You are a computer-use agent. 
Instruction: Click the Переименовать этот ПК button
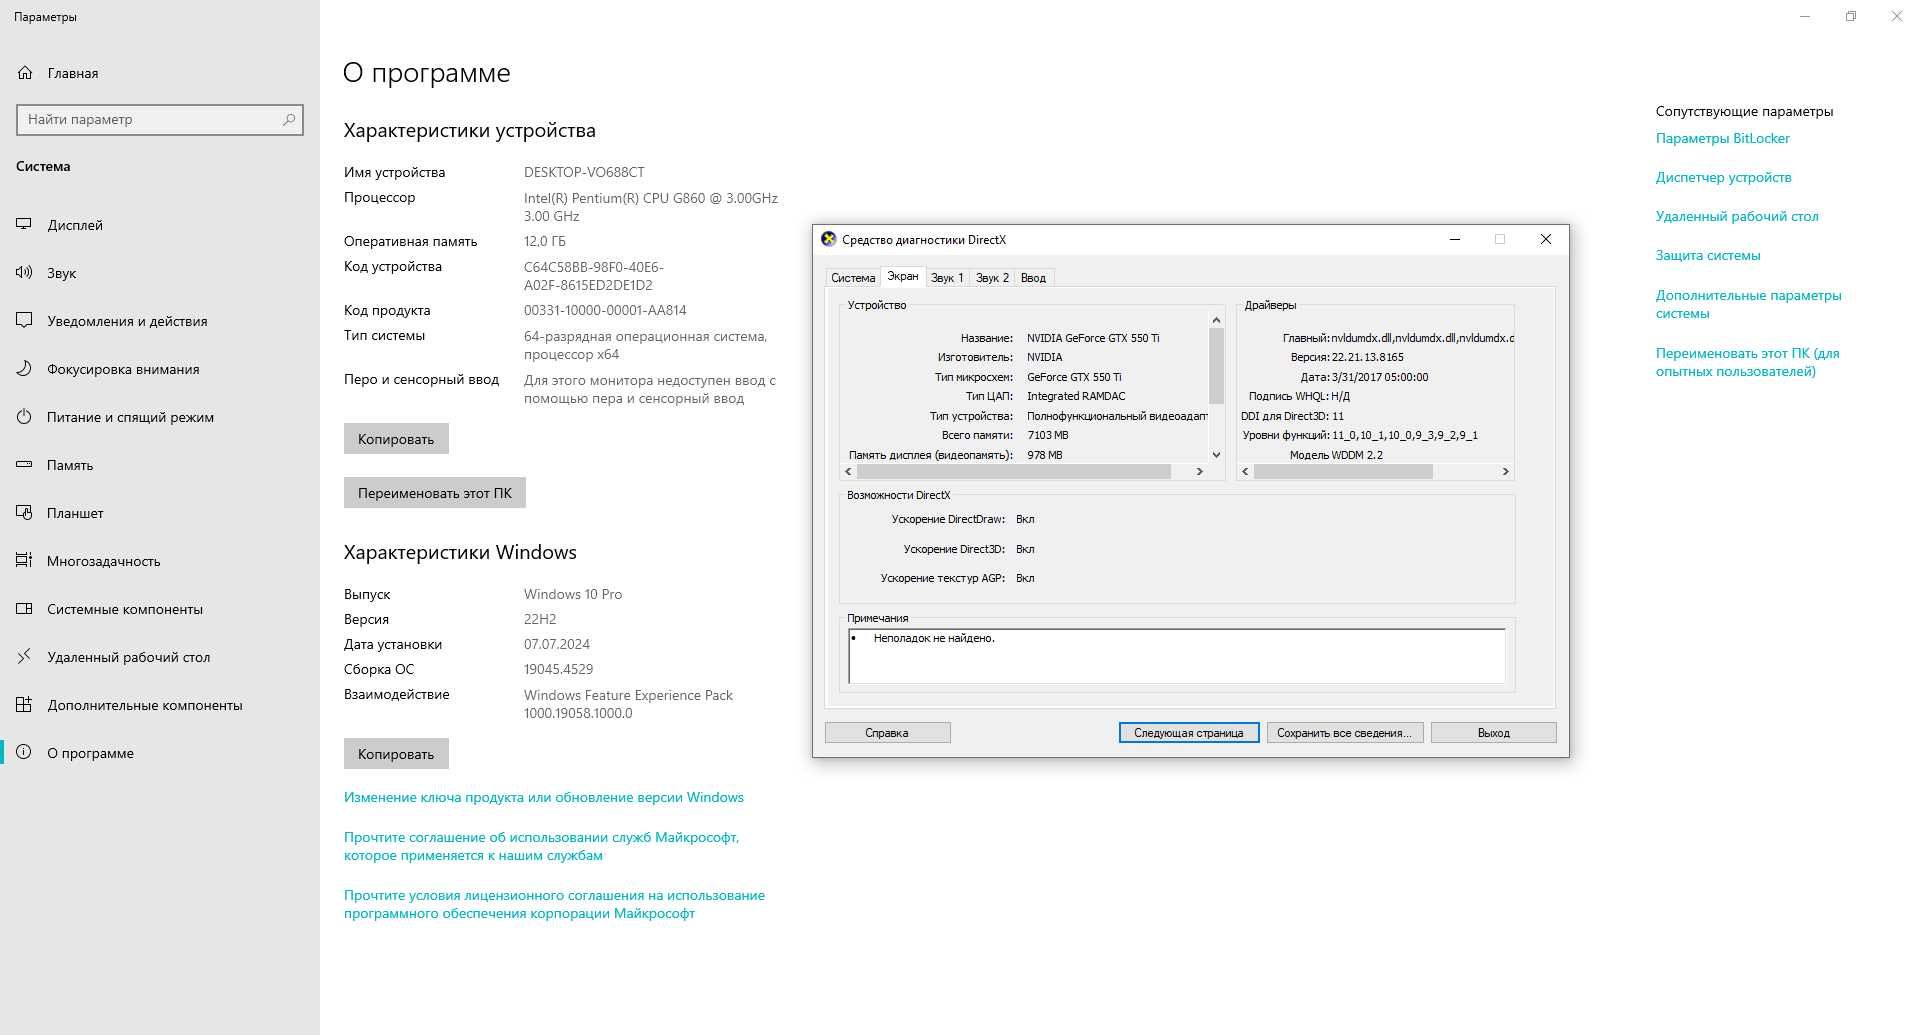(x=434, y=493)
